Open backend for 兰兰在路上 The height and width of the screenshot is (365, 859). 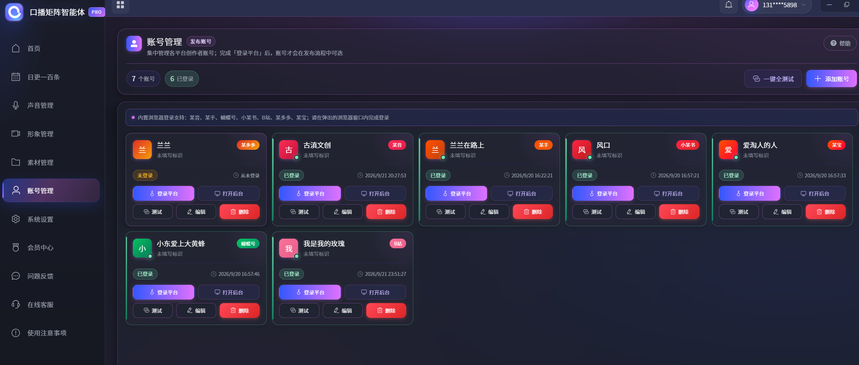(x=522, y=193)
